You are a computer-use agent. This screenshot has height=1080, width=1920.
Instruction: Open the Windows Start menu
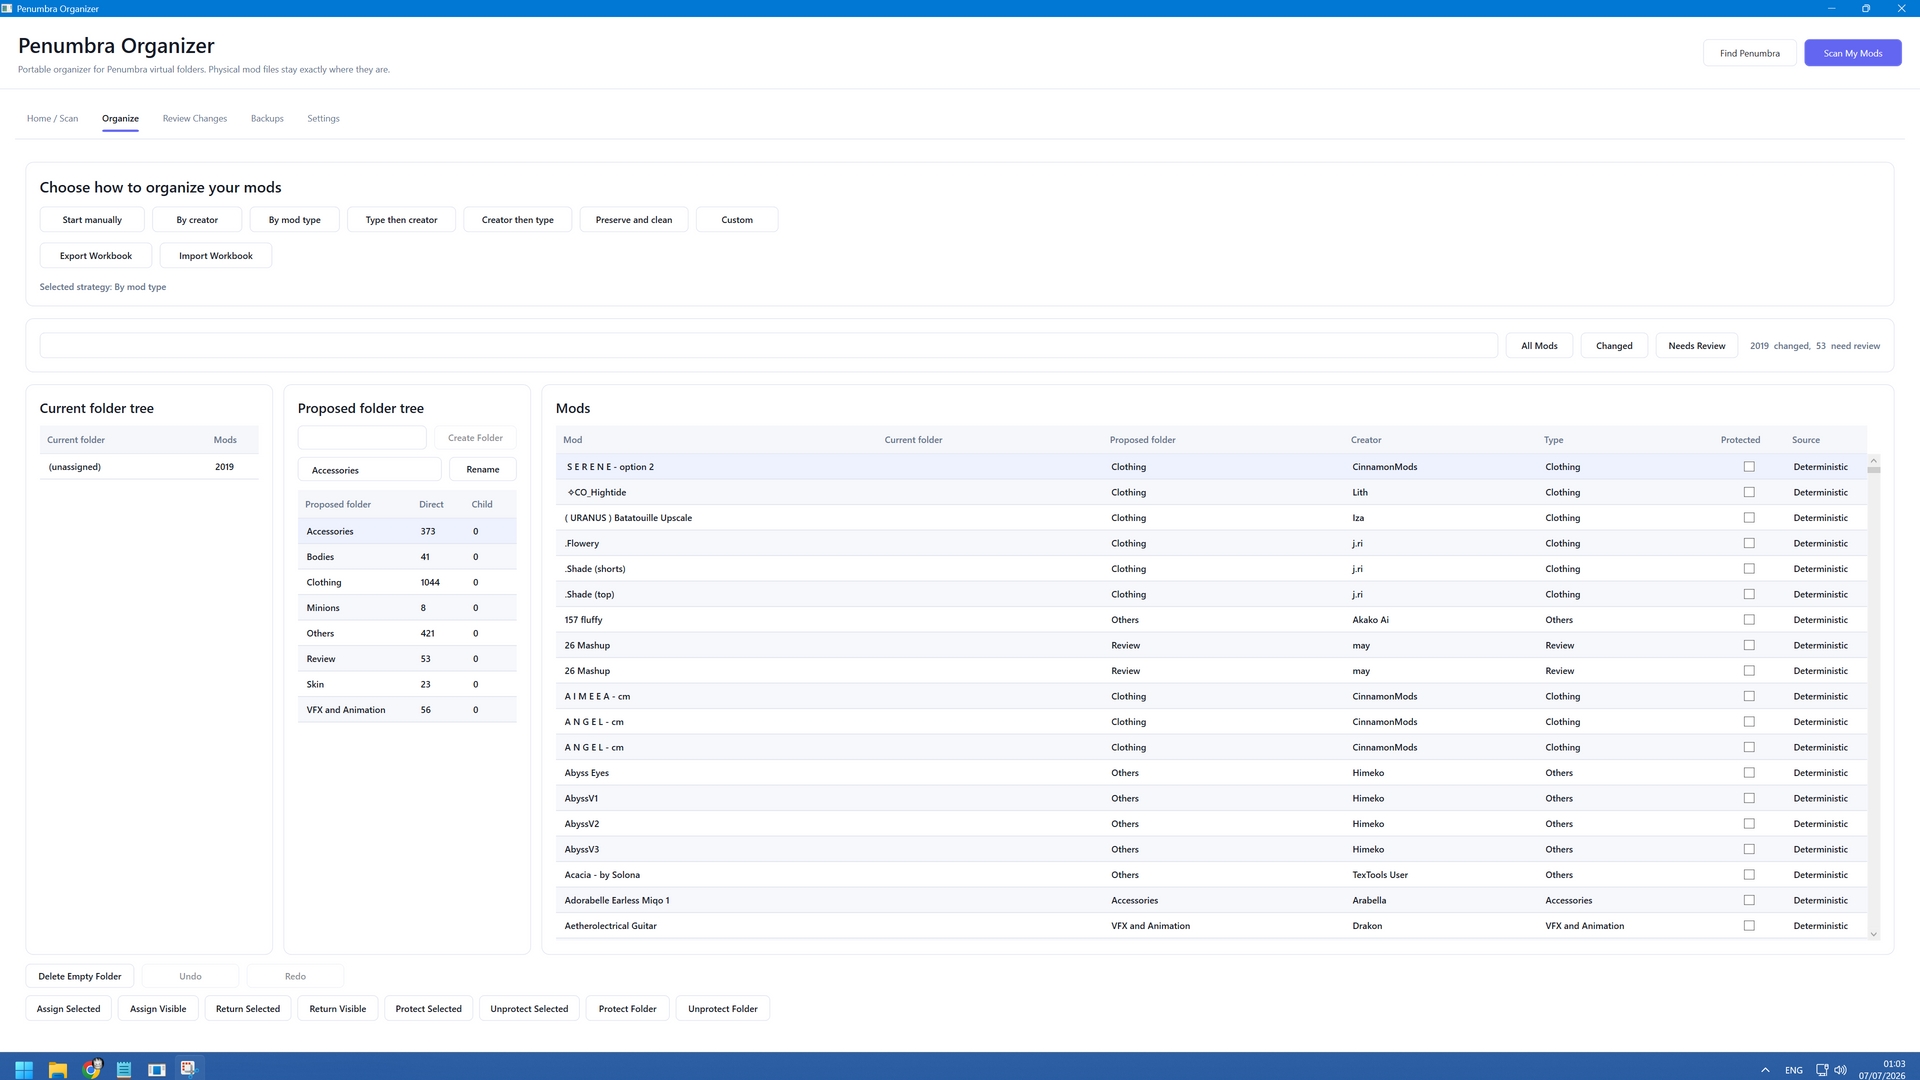tap(24, 1069)
